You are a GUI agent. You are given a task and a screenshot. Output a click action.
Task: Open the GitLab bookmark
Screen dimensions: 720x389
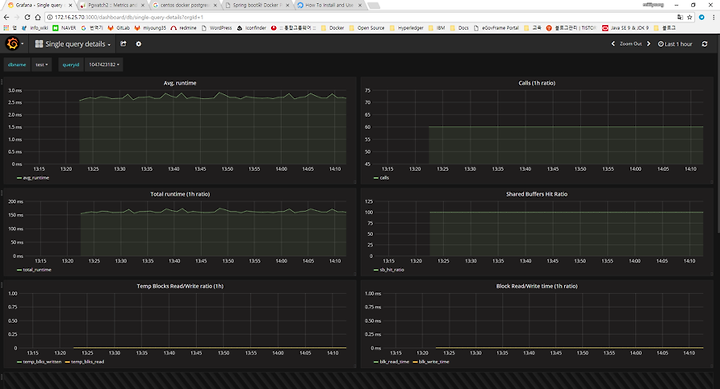click(x=118, y=28)
